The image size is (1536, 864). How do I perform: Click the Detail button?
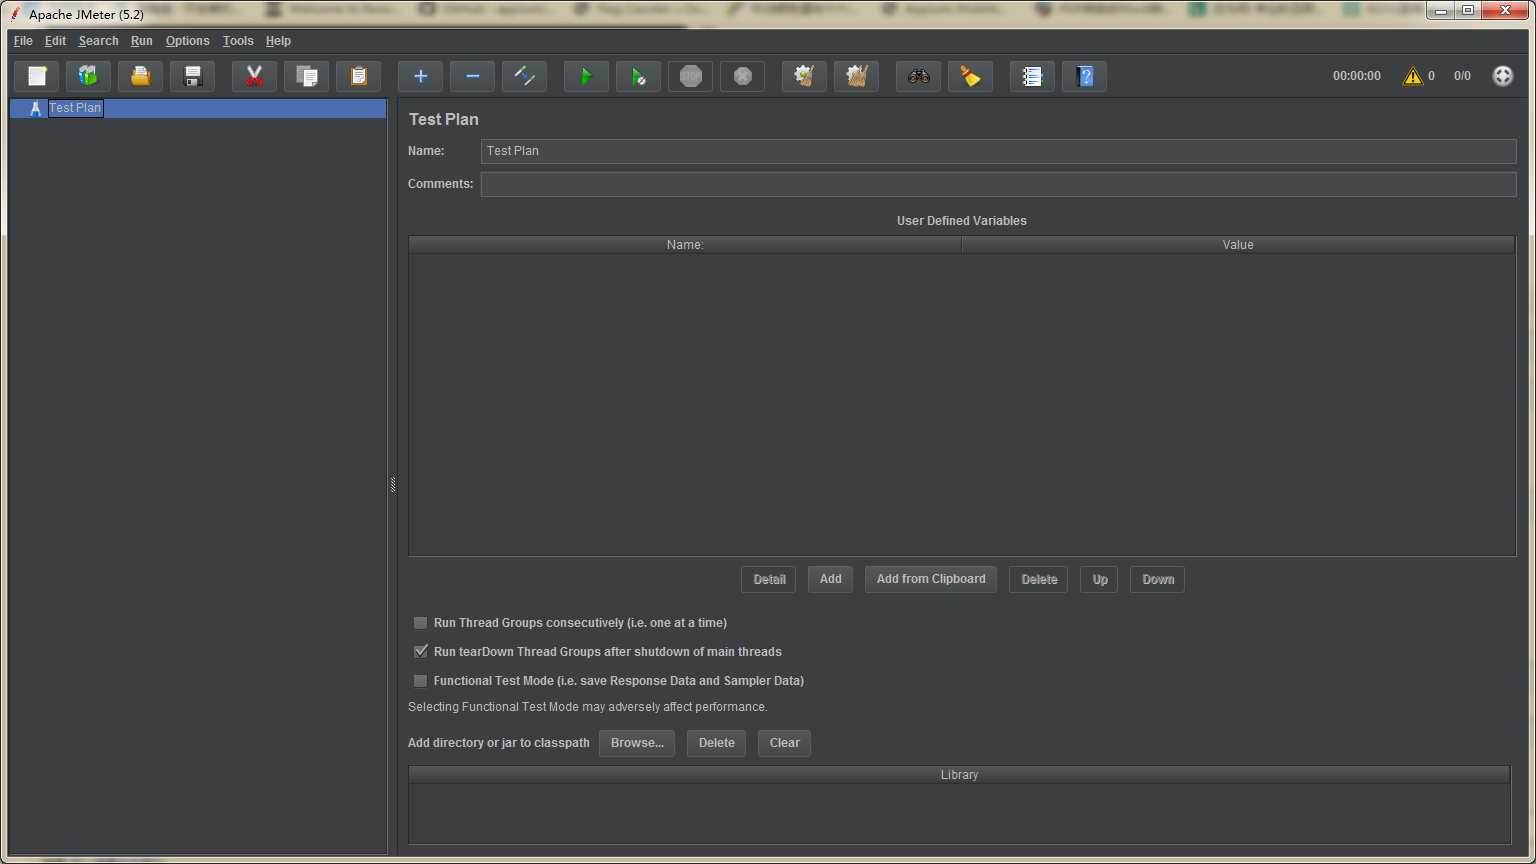coord(769,580)
